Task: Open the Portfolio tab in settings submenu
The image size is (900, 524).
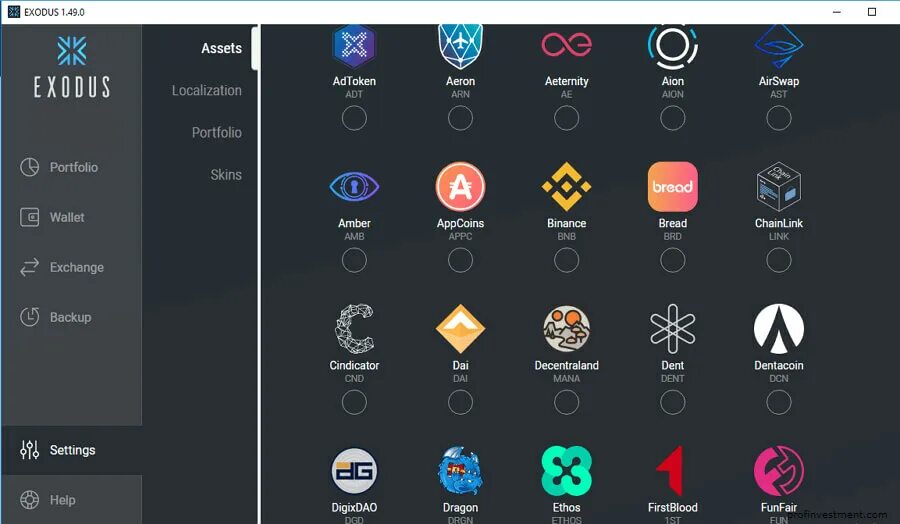Action: tap(216, 133)
